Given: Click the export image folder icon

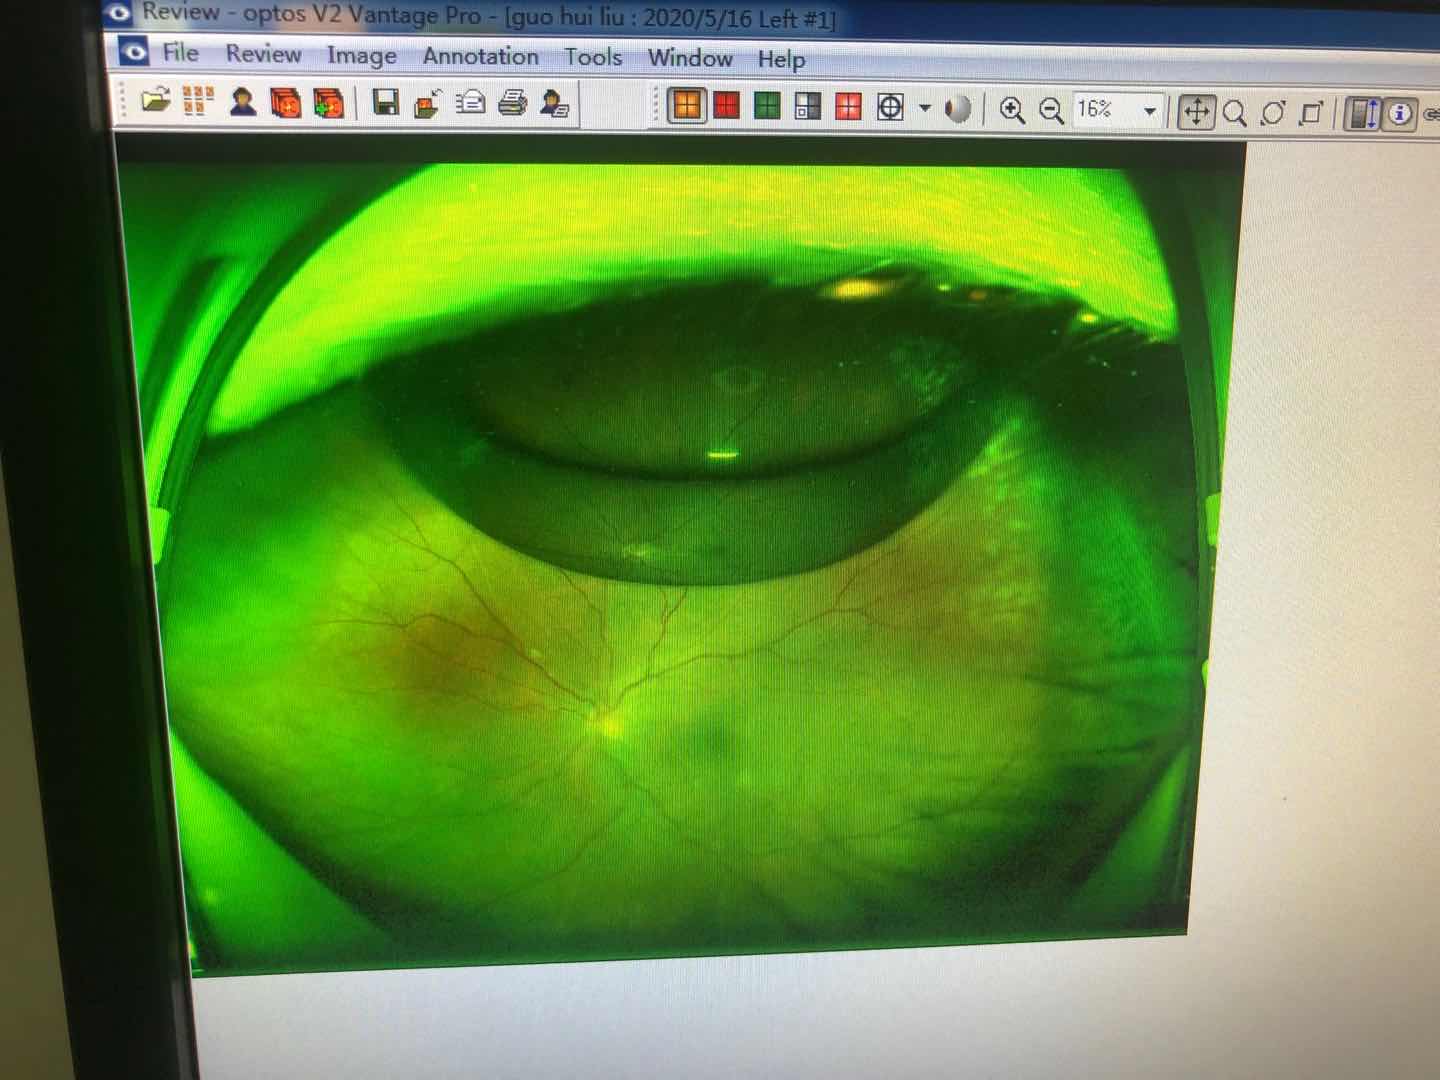Looking at the screenshot, I should 428,103.
